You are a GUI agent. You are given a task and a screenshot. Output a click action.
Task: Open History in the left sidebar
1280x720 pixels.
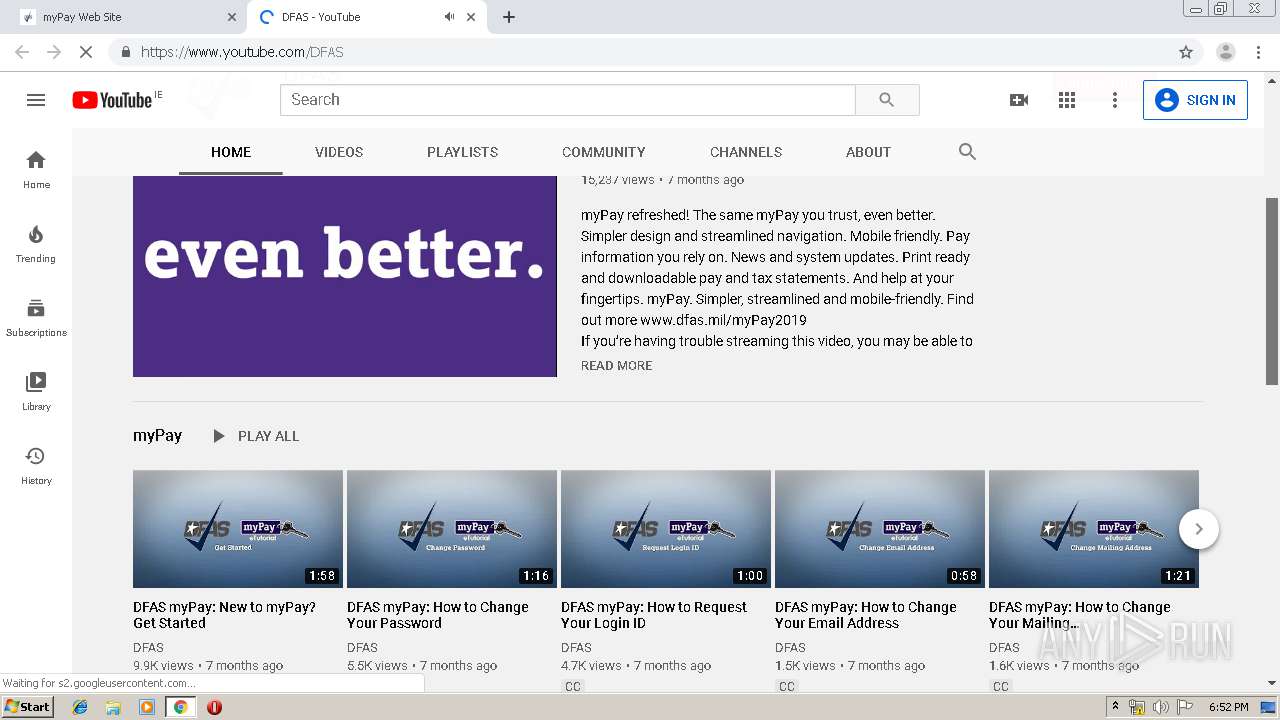click(x=36, y=465)
